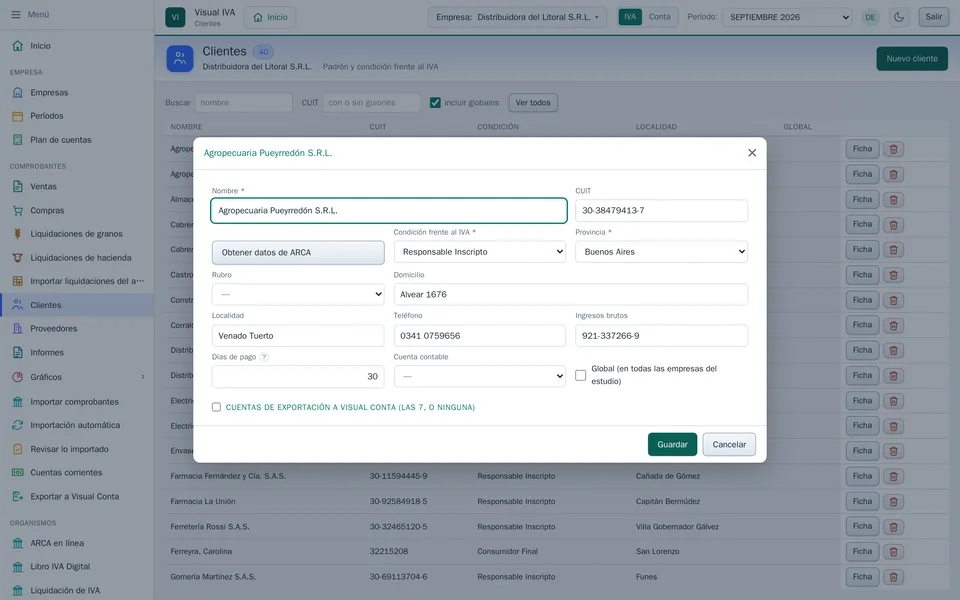Uncheck the incluir globales checkbox

(x=435, y=103)
